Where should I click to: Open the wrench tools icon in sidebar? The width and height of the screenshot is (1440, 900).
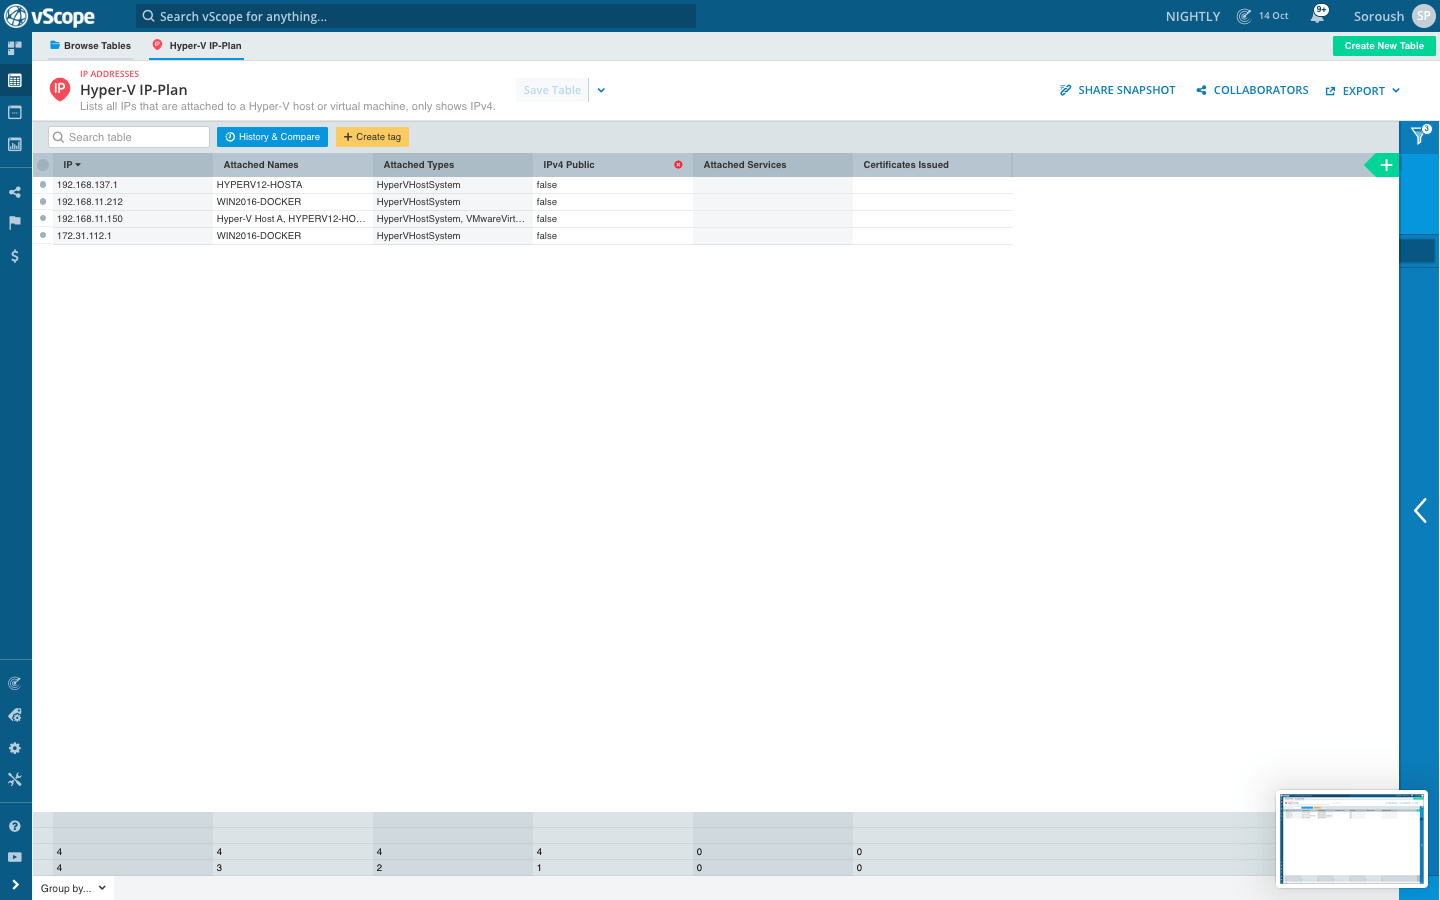(15, 779)
